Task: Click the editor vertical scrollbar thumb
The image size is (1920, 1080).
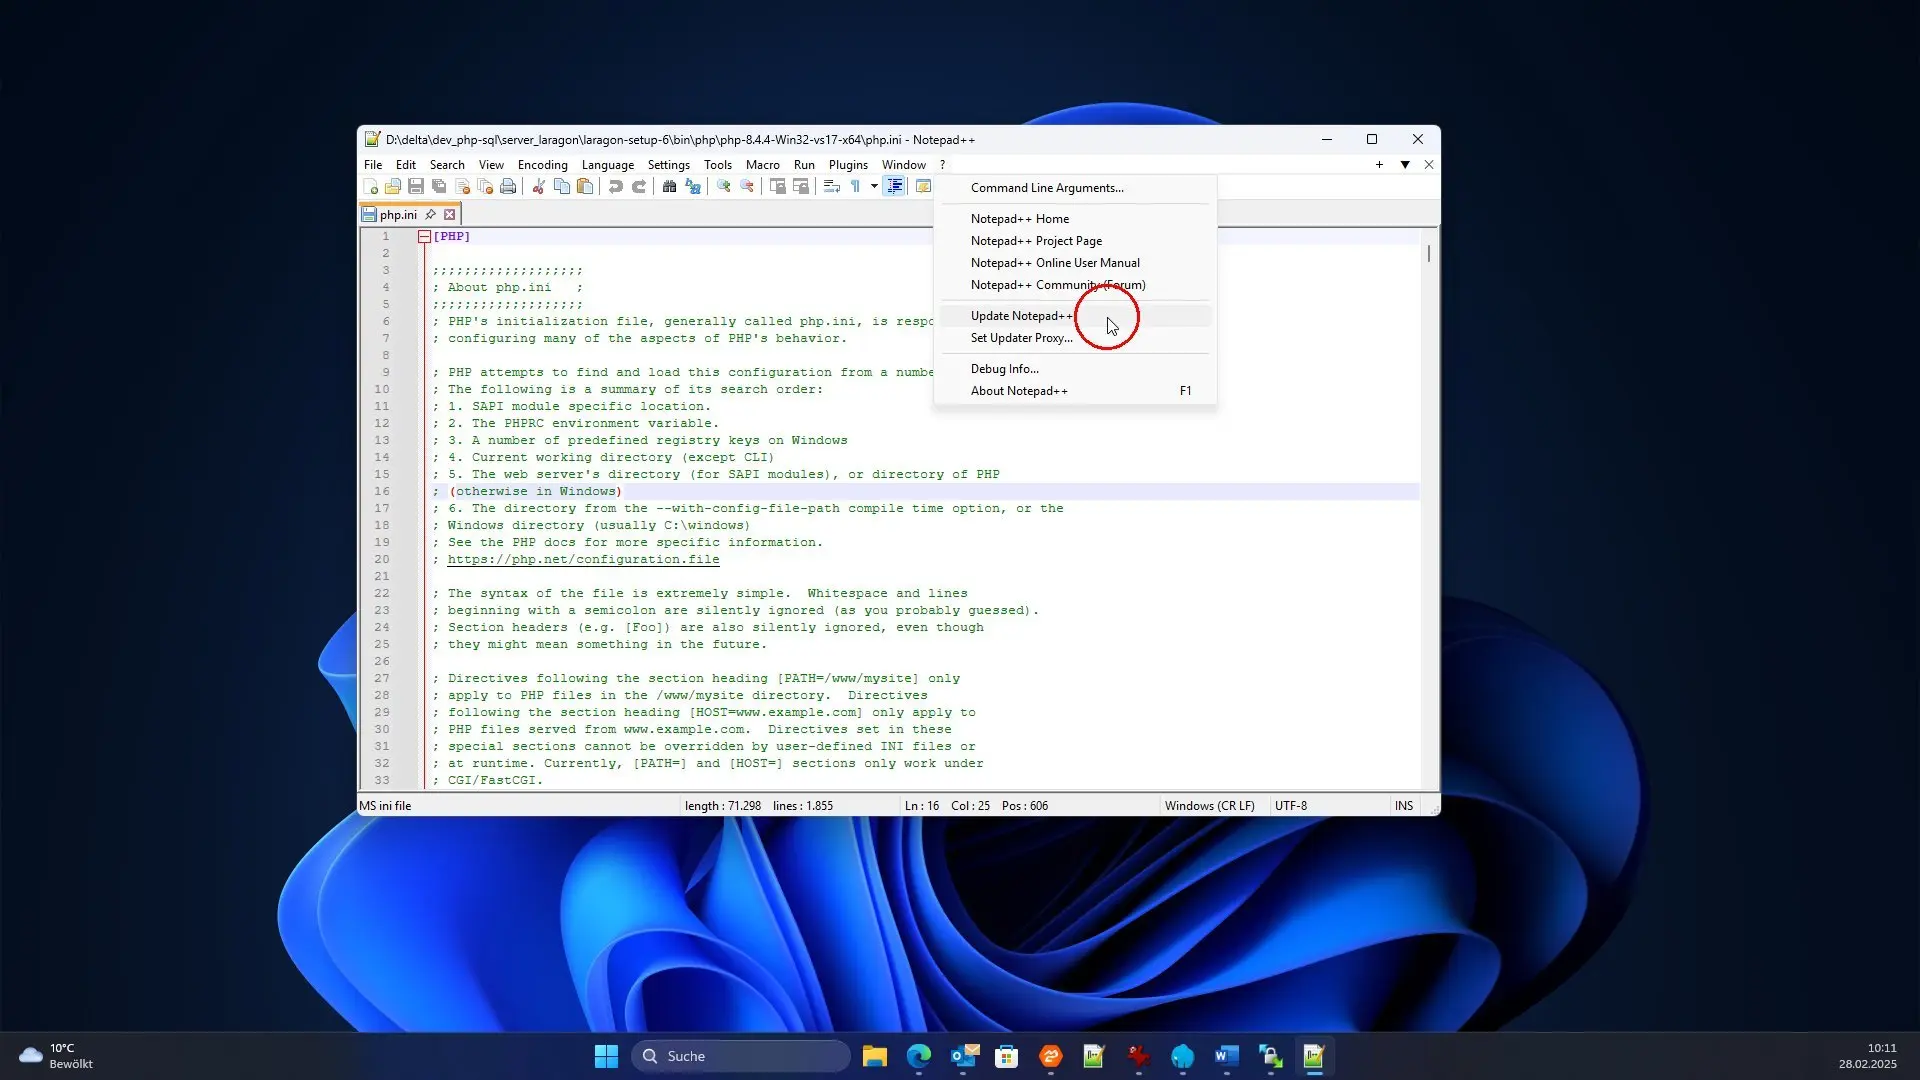Action: pyautogui.click(x=1429, y=254)
